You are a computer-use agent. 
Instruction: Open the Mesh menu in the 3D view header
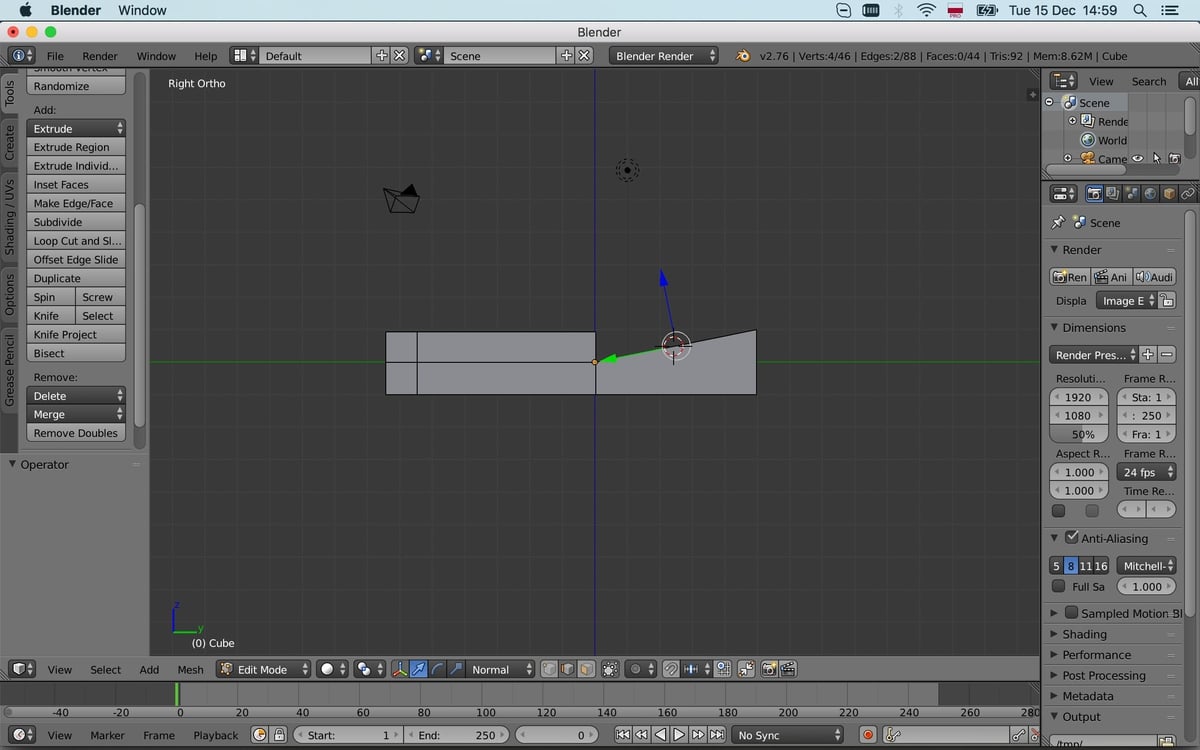coord(190,669)
